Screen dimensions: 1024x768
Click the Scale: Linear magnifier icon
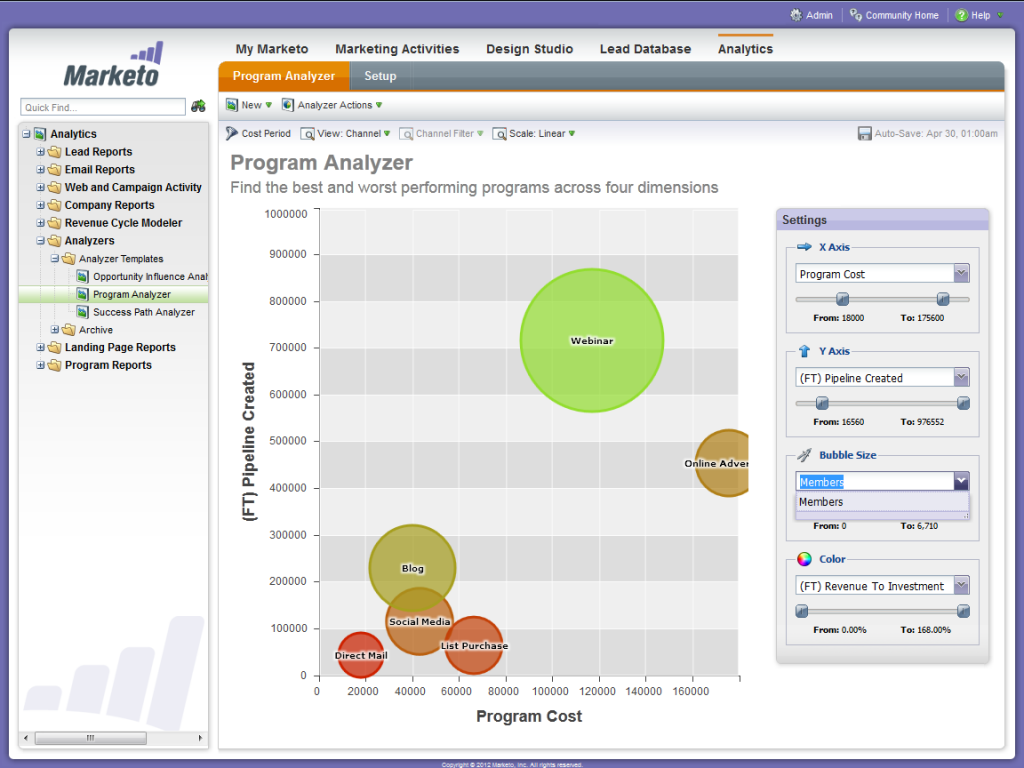(x=500, y=134)
